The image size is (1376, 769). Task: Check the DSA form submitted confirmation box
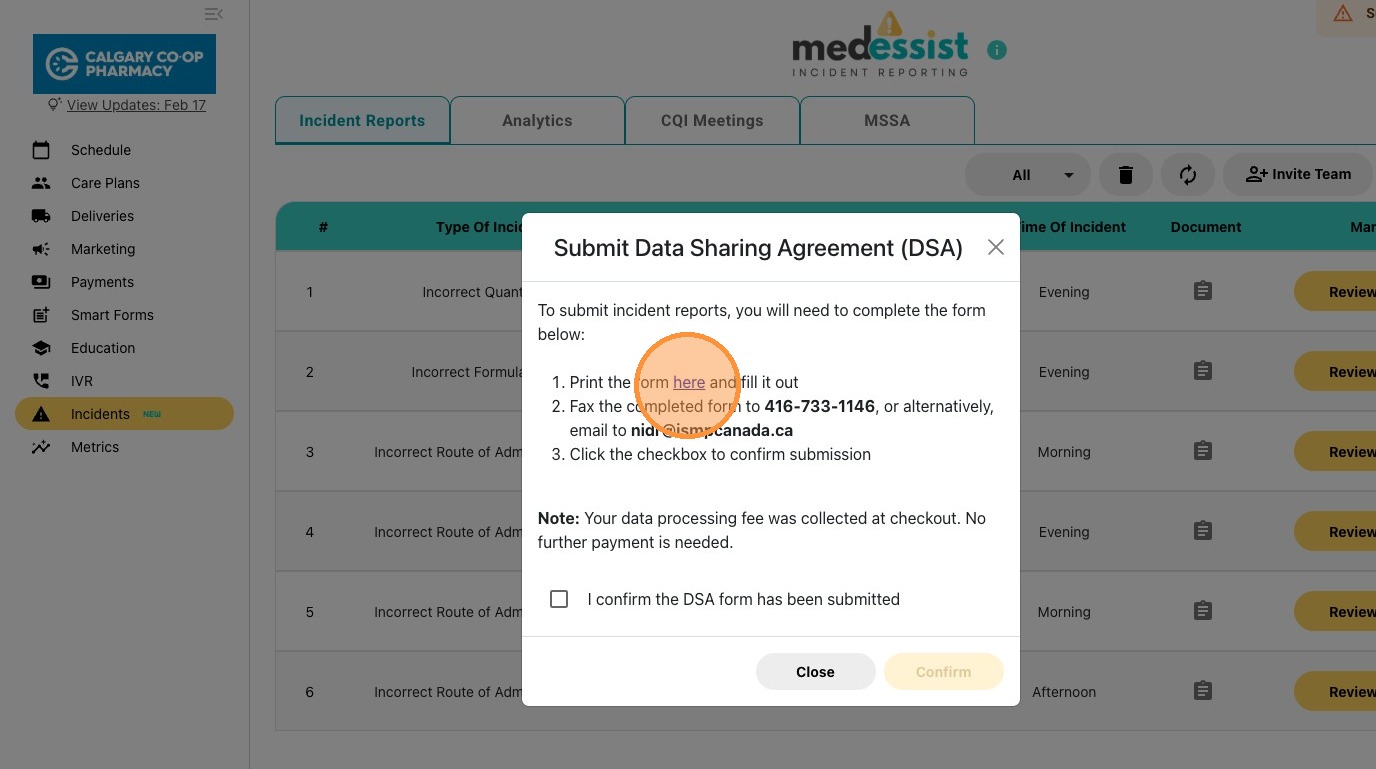tap(559, 599)
